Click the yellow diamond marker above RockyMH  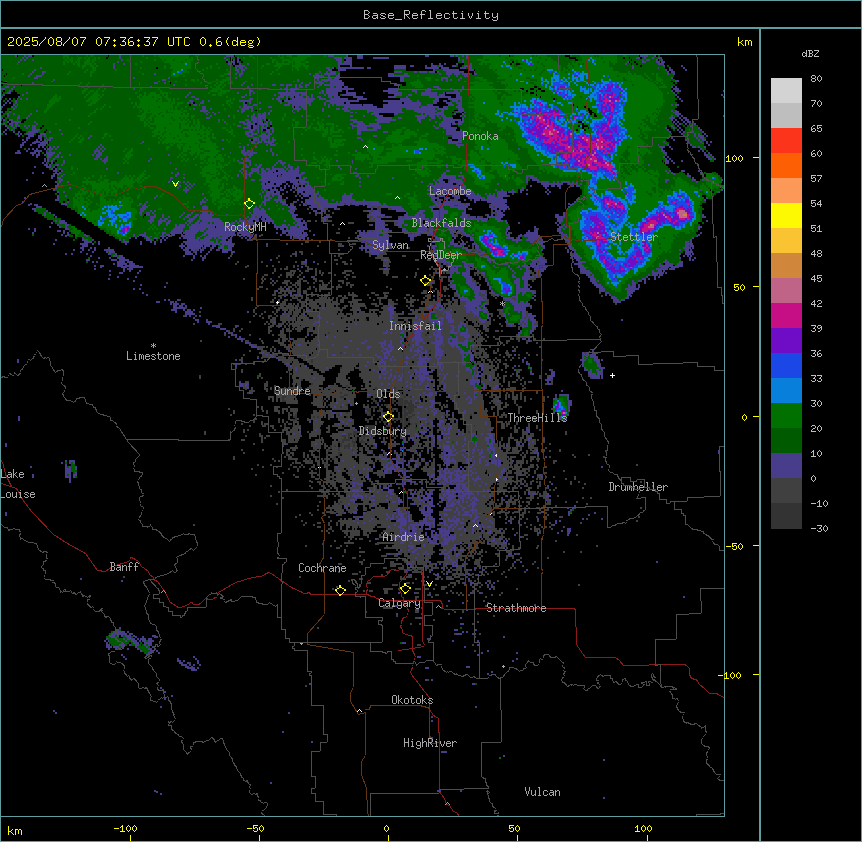[x=250, y=204]
